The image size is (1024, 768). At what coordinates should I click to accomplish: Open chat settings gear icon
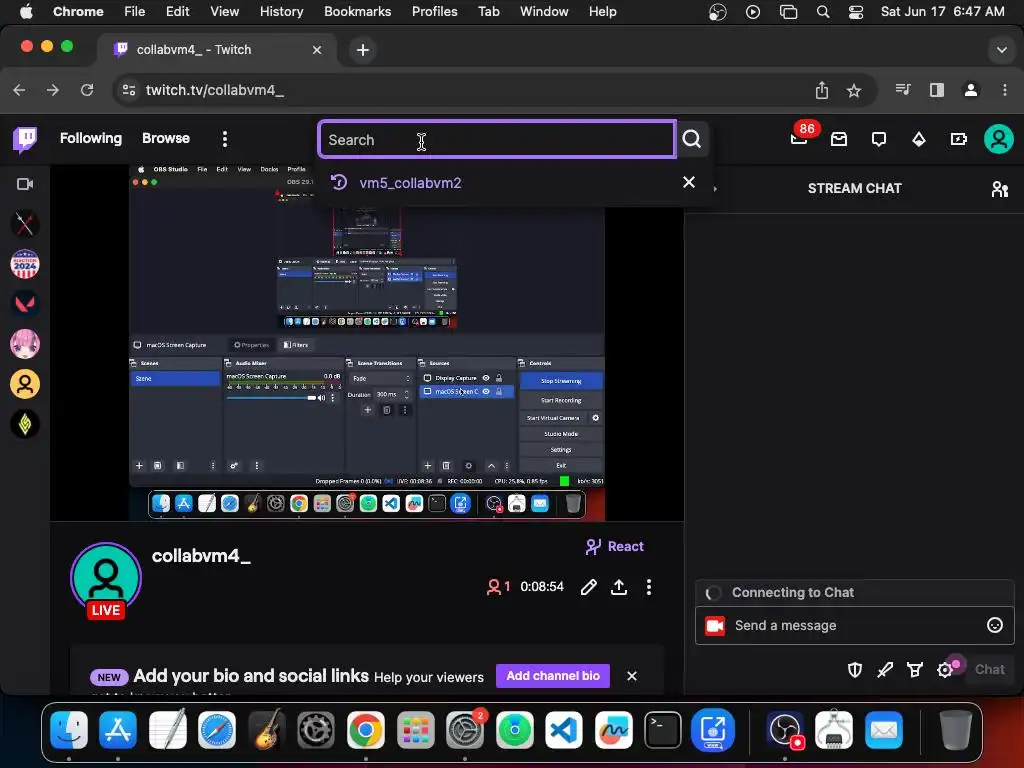pyautogui.click(x=945, y=669)
